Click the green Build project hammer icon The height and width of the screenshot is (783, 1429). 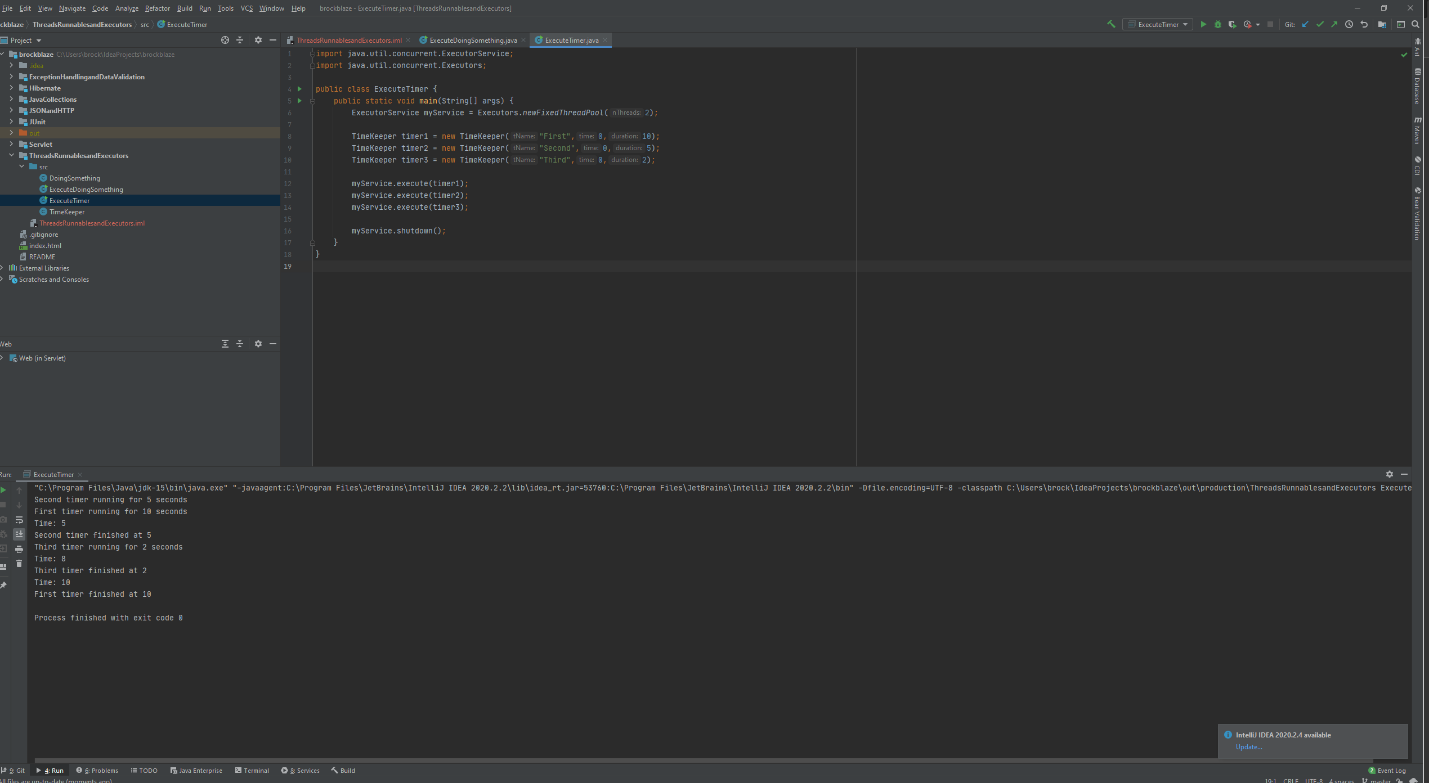click(x=1112, y=24)
